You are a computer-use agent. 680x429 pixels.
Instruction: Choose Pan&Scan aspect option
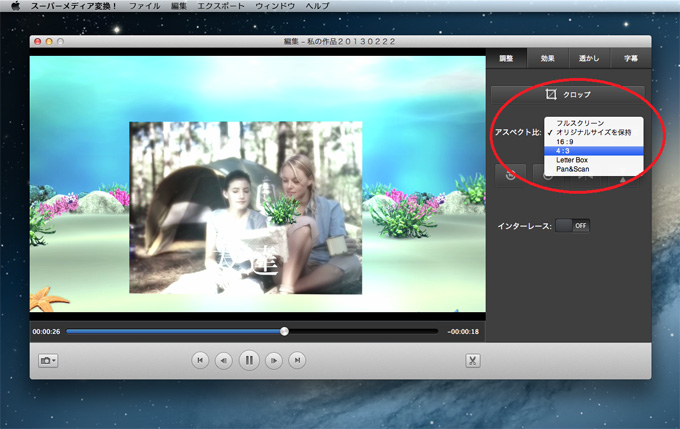pyautogui.click(x=594, y=169)
